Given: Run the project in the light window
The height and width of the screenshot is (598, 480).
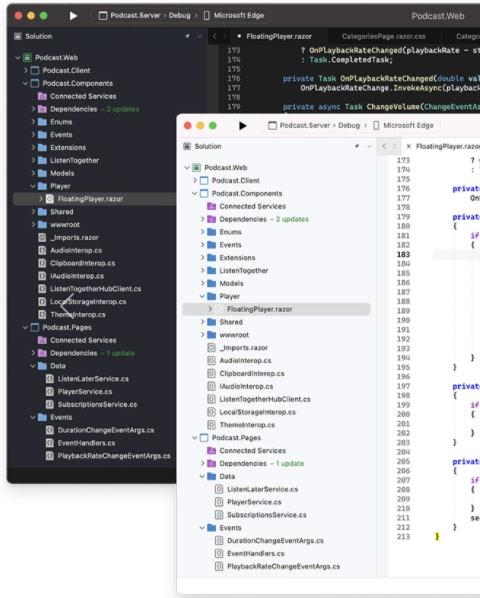Looking at the screenshot, I should pos(242,125).
